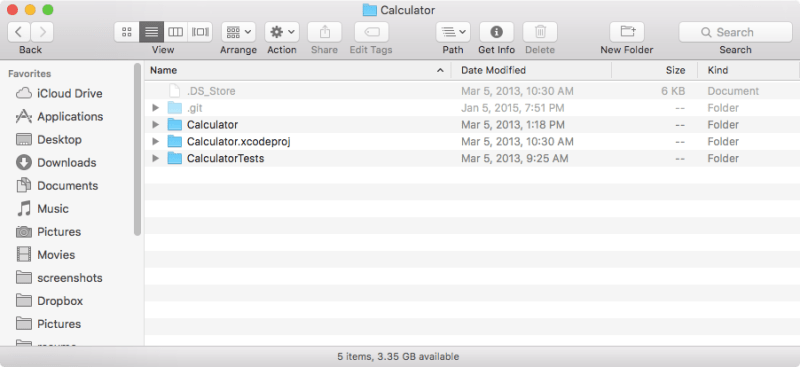Switch to Cover Flow view
This screenshot has height=367, width=800.
pyautogui.click(x=200, y=32)
